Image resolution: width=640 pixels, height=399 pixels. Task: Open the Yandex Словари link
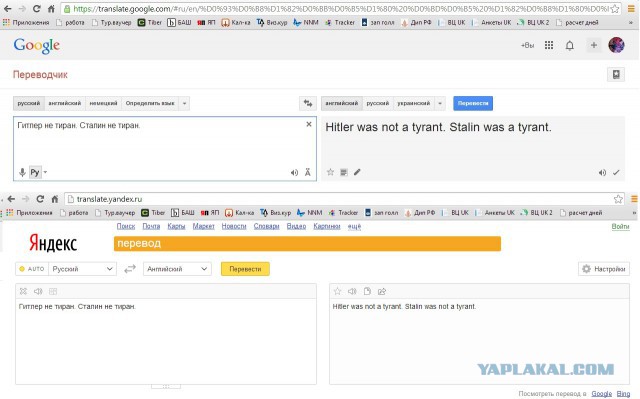(x=266, y=226)
